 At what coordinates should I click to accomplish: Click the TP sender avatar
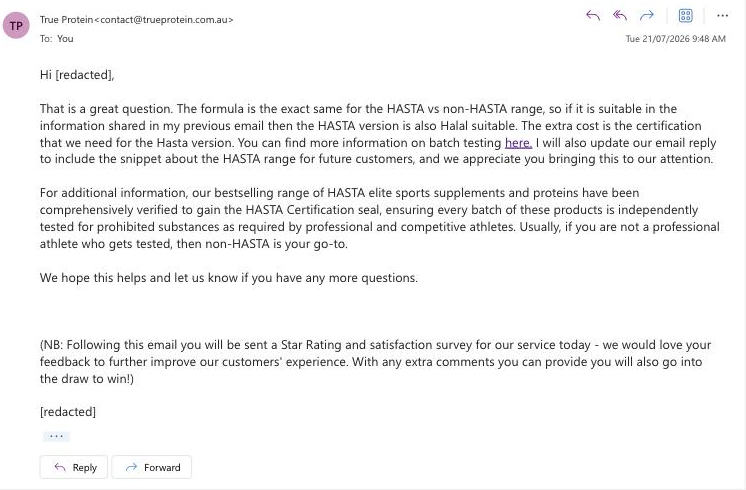click(16, 25)
